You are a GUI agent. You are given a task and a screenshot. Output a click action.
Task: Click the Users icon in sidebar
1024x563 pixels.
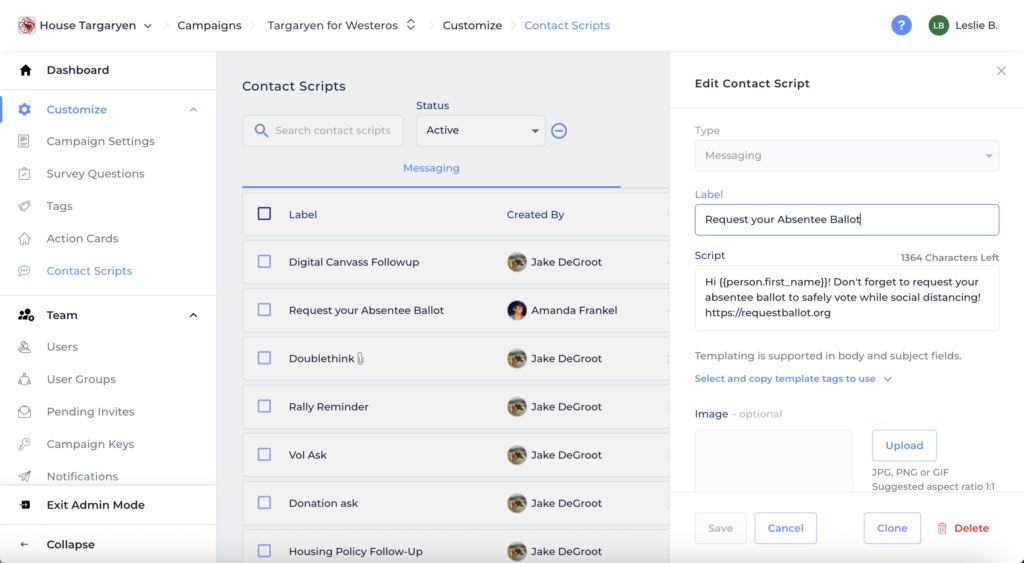[x=24, y=347]
